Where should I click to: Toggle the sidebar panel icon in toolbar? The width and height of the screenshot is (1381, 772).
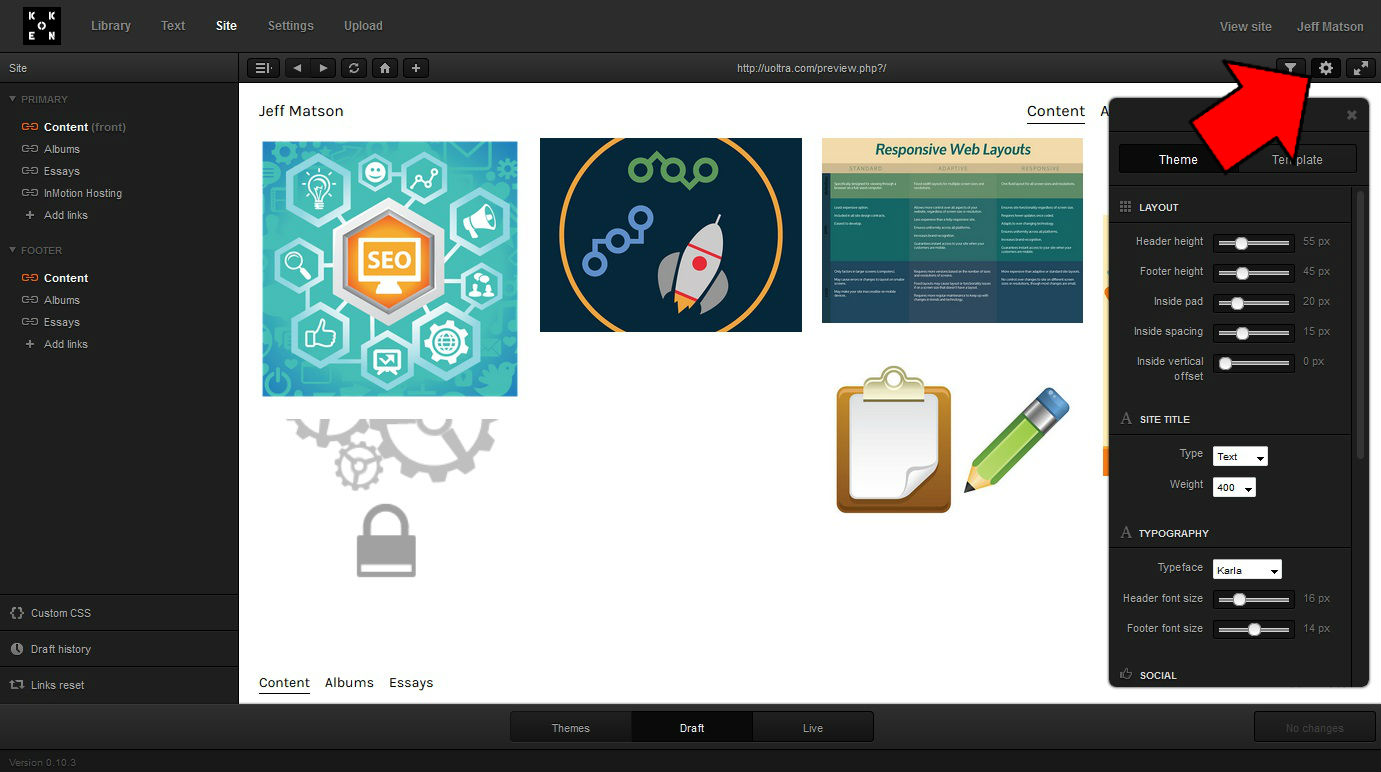point(264,68)
